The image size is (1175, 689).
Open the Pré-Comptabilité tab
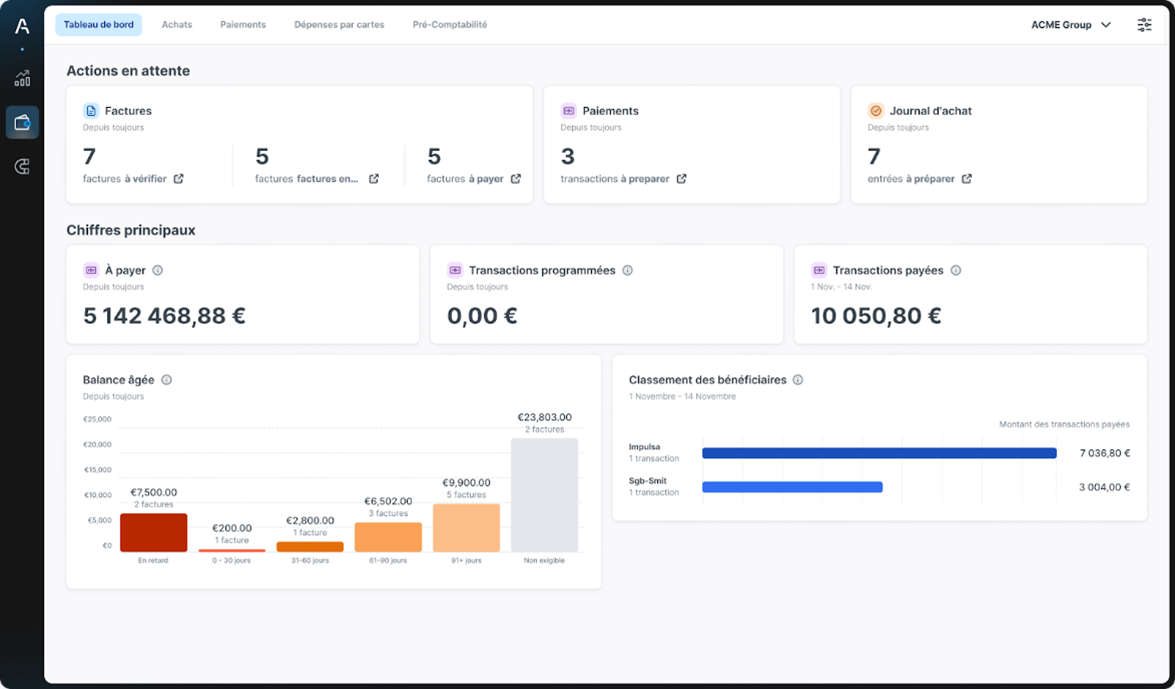[449, 24]
